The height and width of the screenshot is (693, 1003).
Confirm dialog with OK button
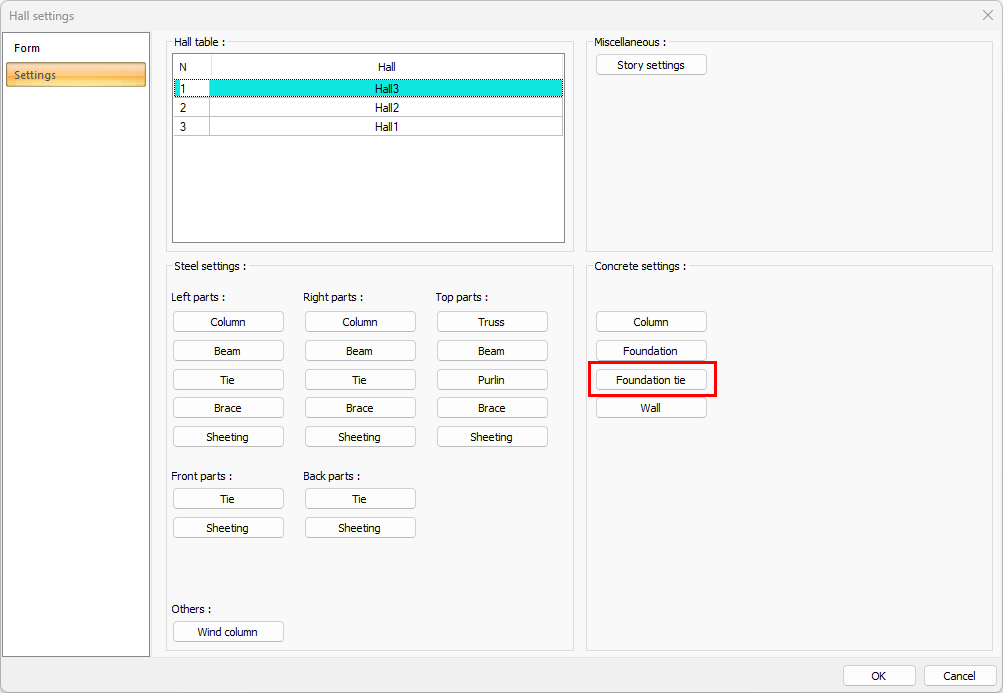click(879, 676)
